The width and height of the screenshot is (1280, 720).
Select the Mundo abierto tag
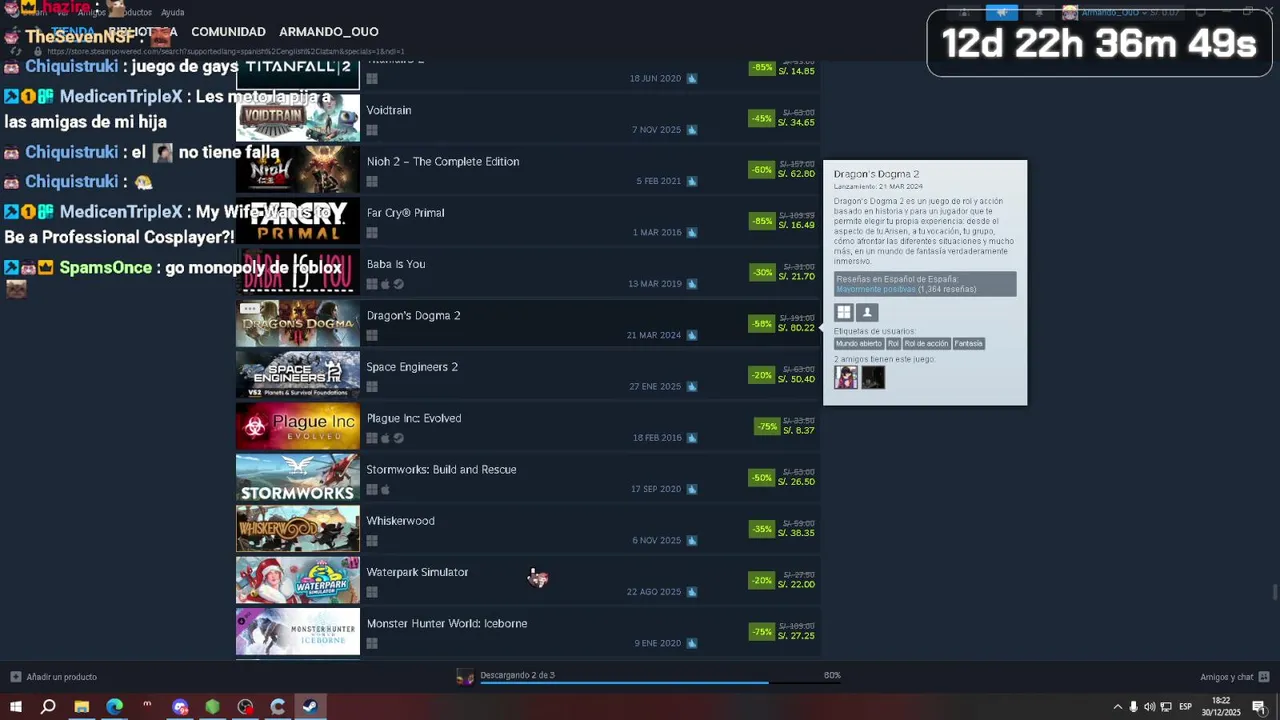(x=859, y=344)
